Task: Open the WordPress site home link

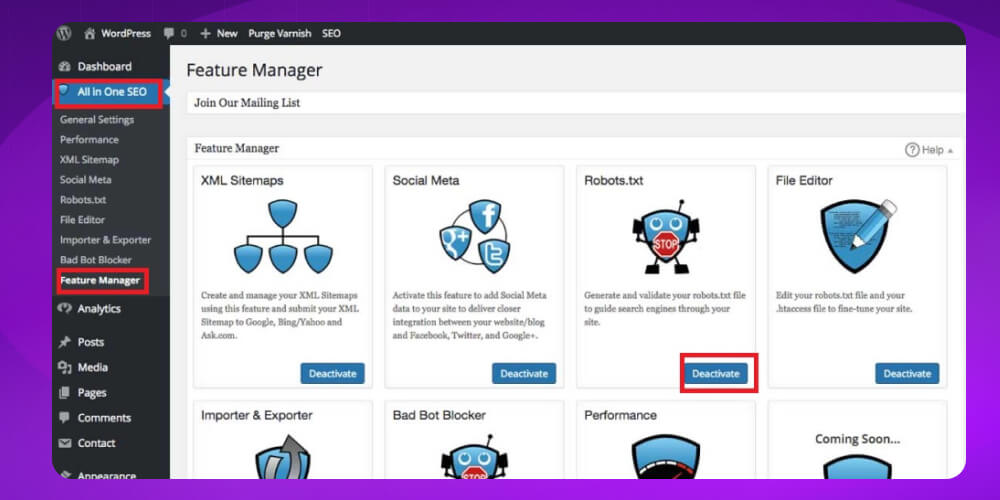Action: [117, 34]
